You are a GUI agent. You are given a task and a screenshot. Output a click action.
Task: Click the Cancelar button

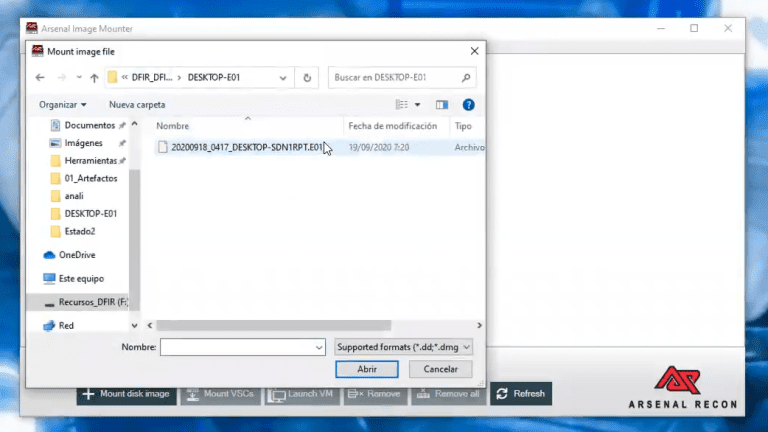click(x=440, y=369)
